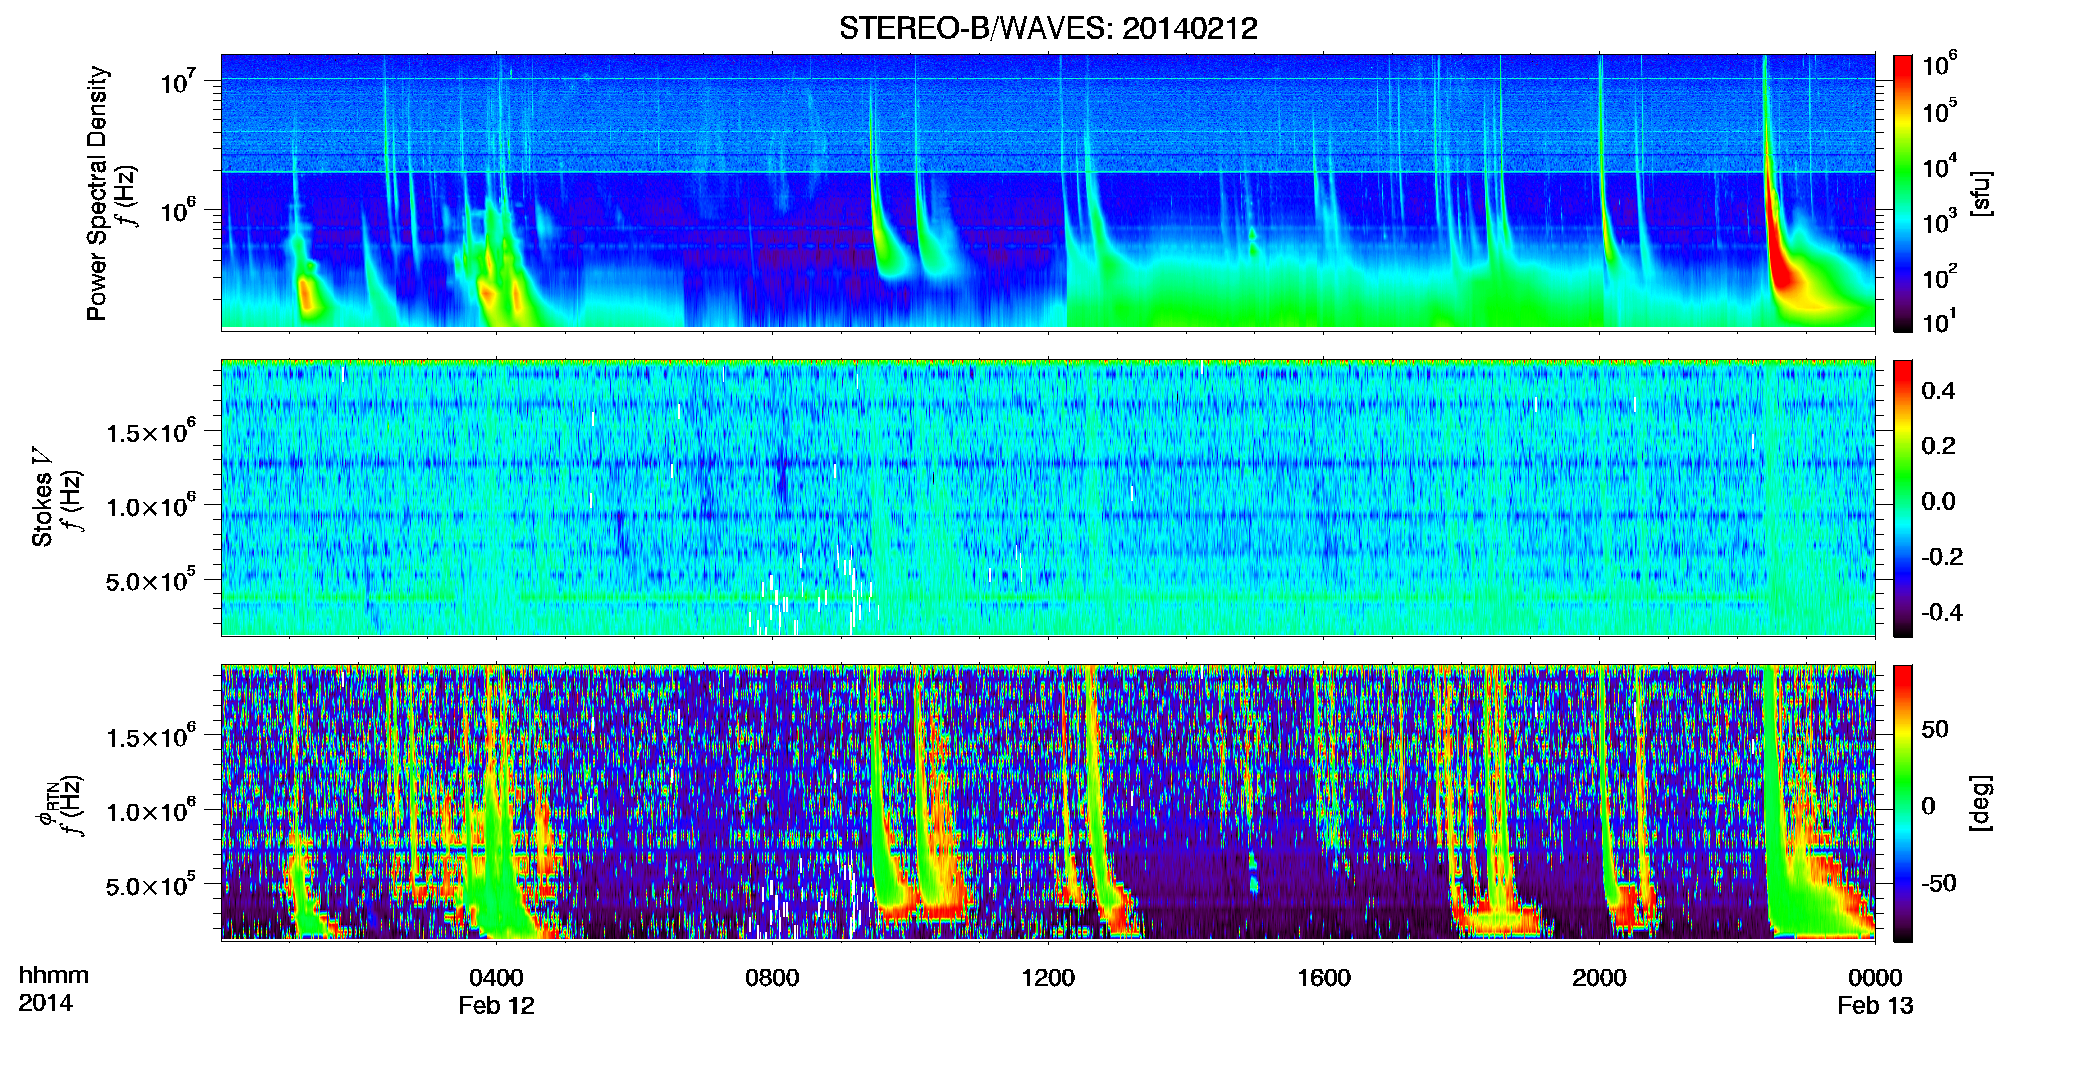
Task: Click the 0.4 value on Stokes color bar
Action: click(x=1938, y=391)
